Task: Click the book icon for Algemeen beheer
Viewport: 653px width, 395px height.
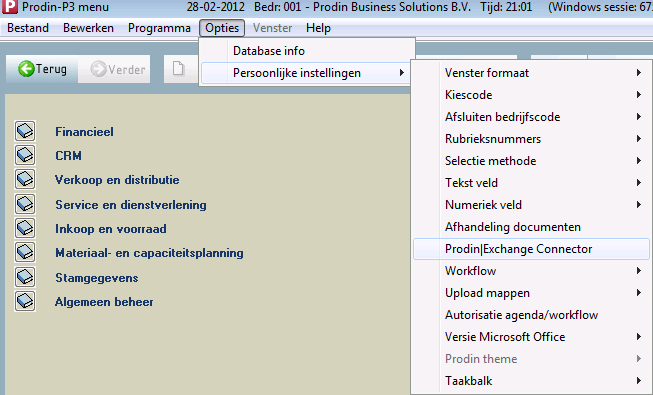Action: tap(25, 301)
